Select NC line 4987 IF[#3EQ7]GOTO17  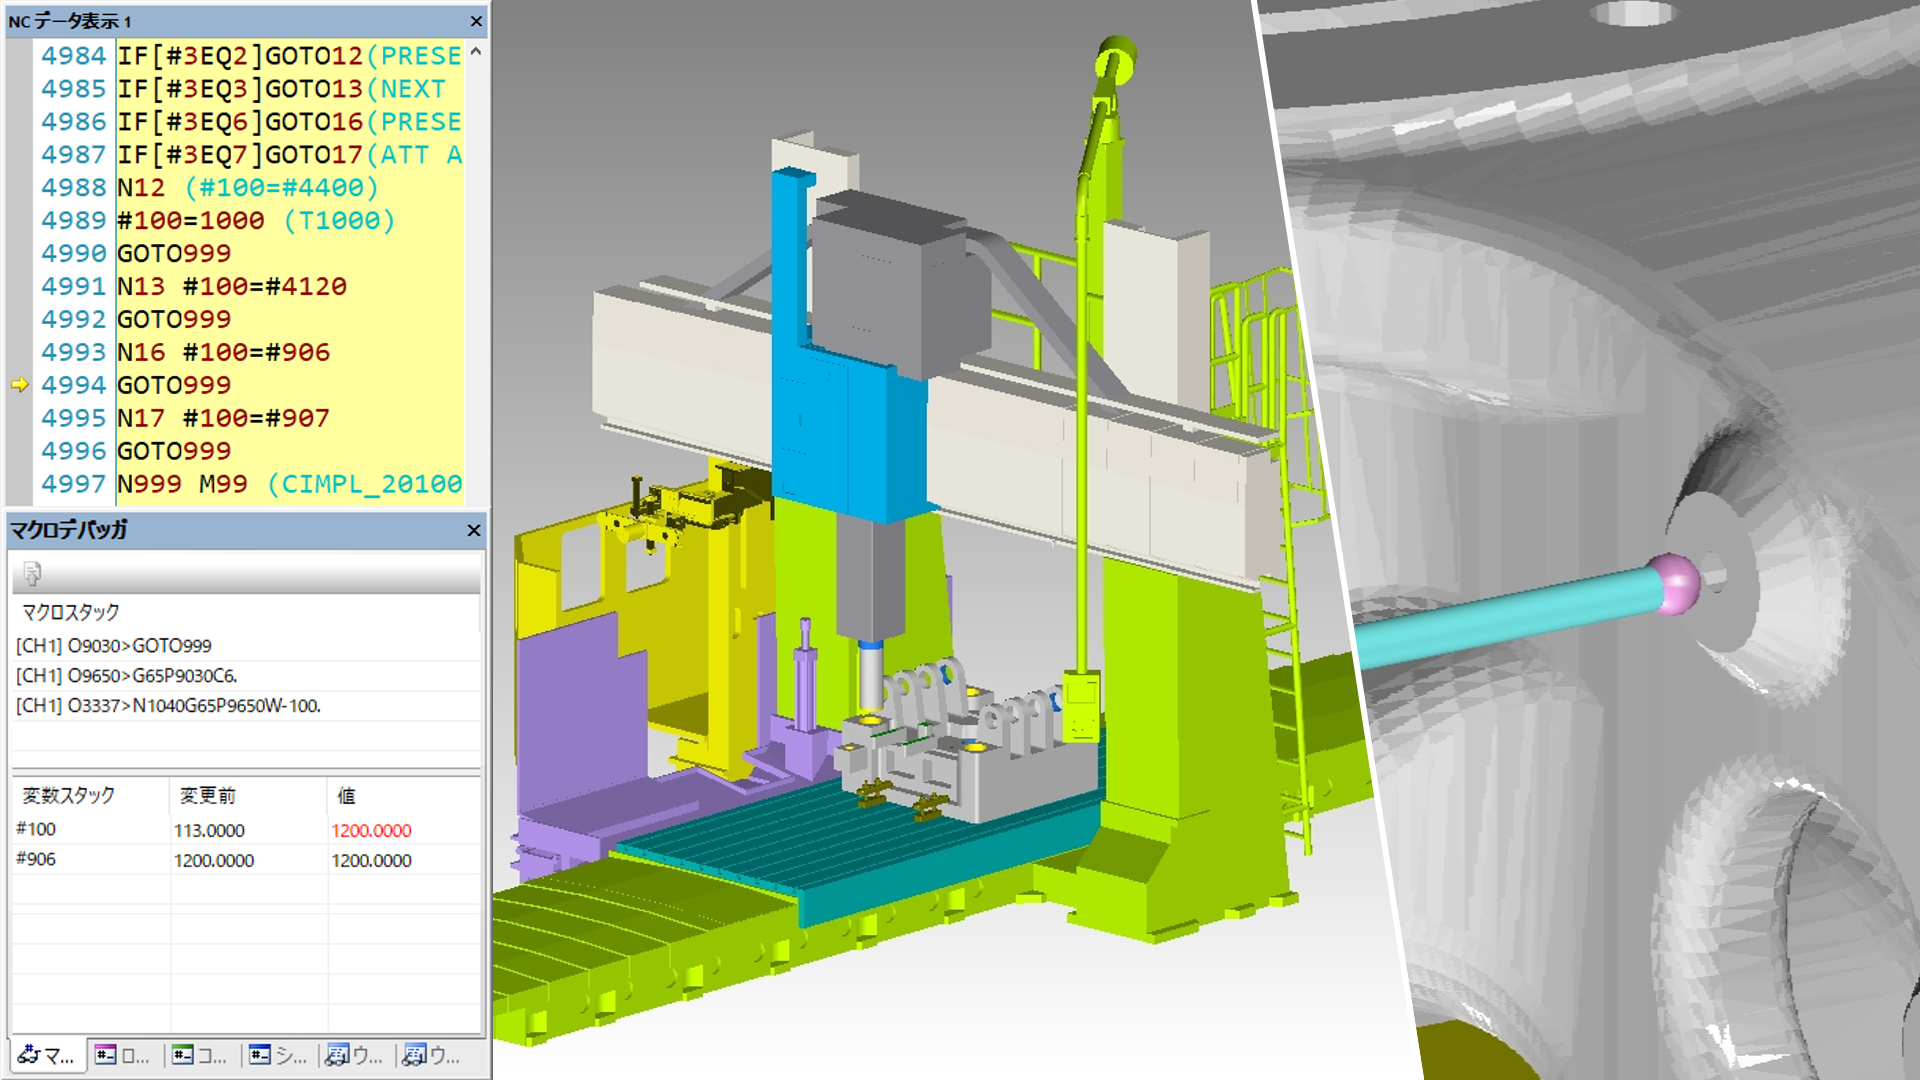click(x=289, y=155)
